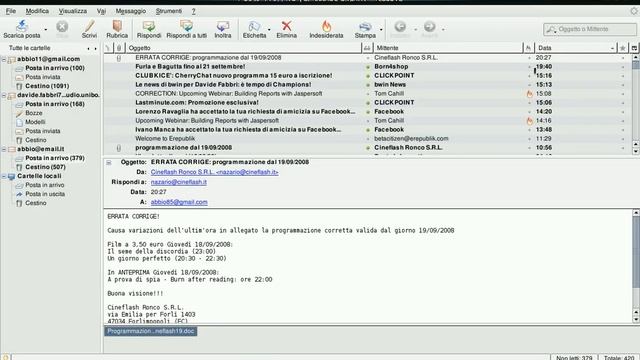640x360 pixels.
Task: Select Posta in arrivo (100) folder
Action: [x=55, y=68]
